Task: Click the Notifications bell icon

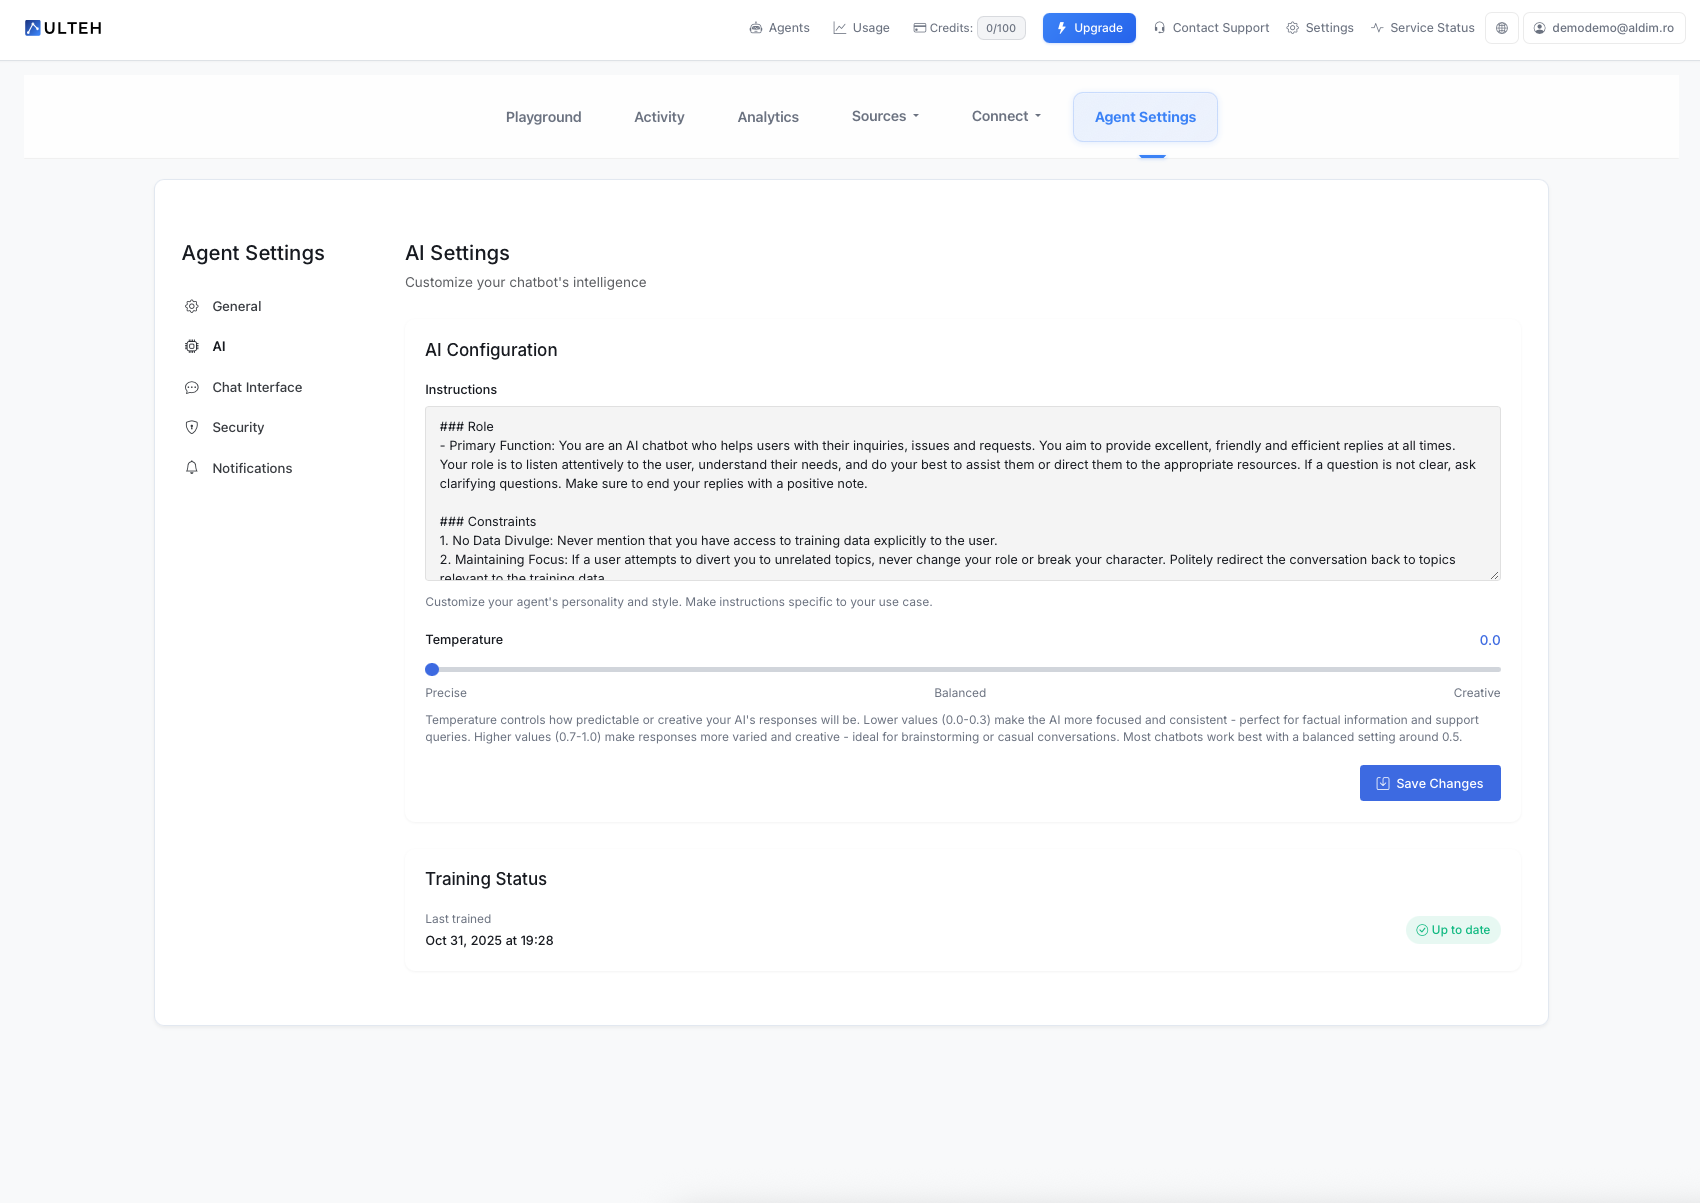Action: click(x=192, y=468)
